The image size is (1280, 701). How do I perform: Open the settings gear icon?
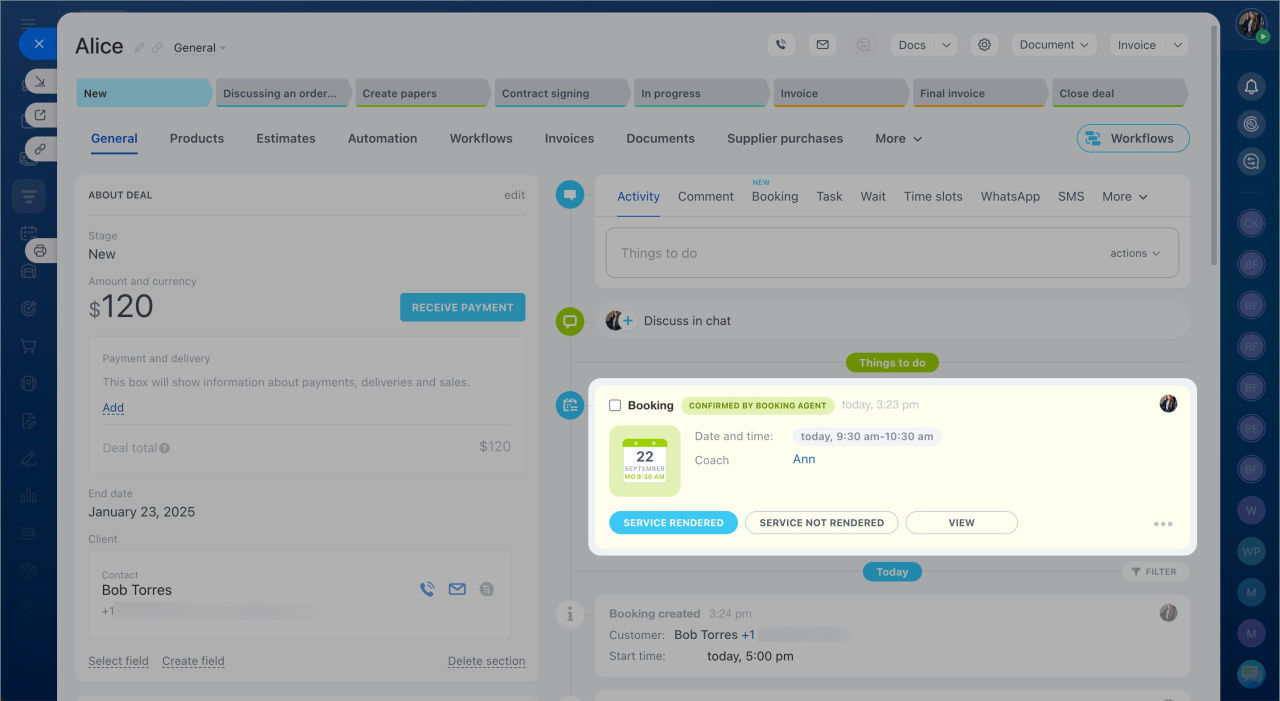pos(985,45)
